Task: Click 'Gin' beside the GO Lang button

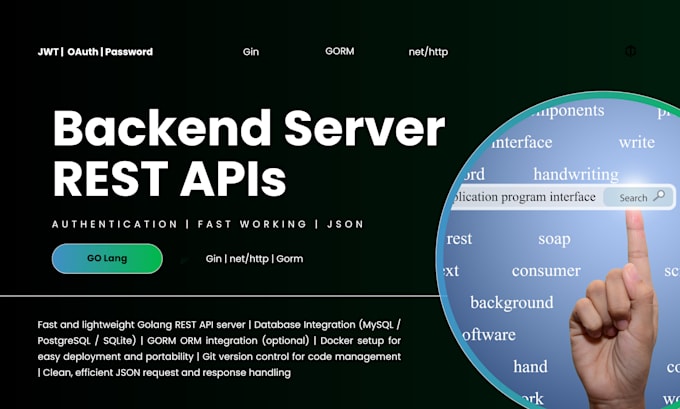Action: pos(213,258)
